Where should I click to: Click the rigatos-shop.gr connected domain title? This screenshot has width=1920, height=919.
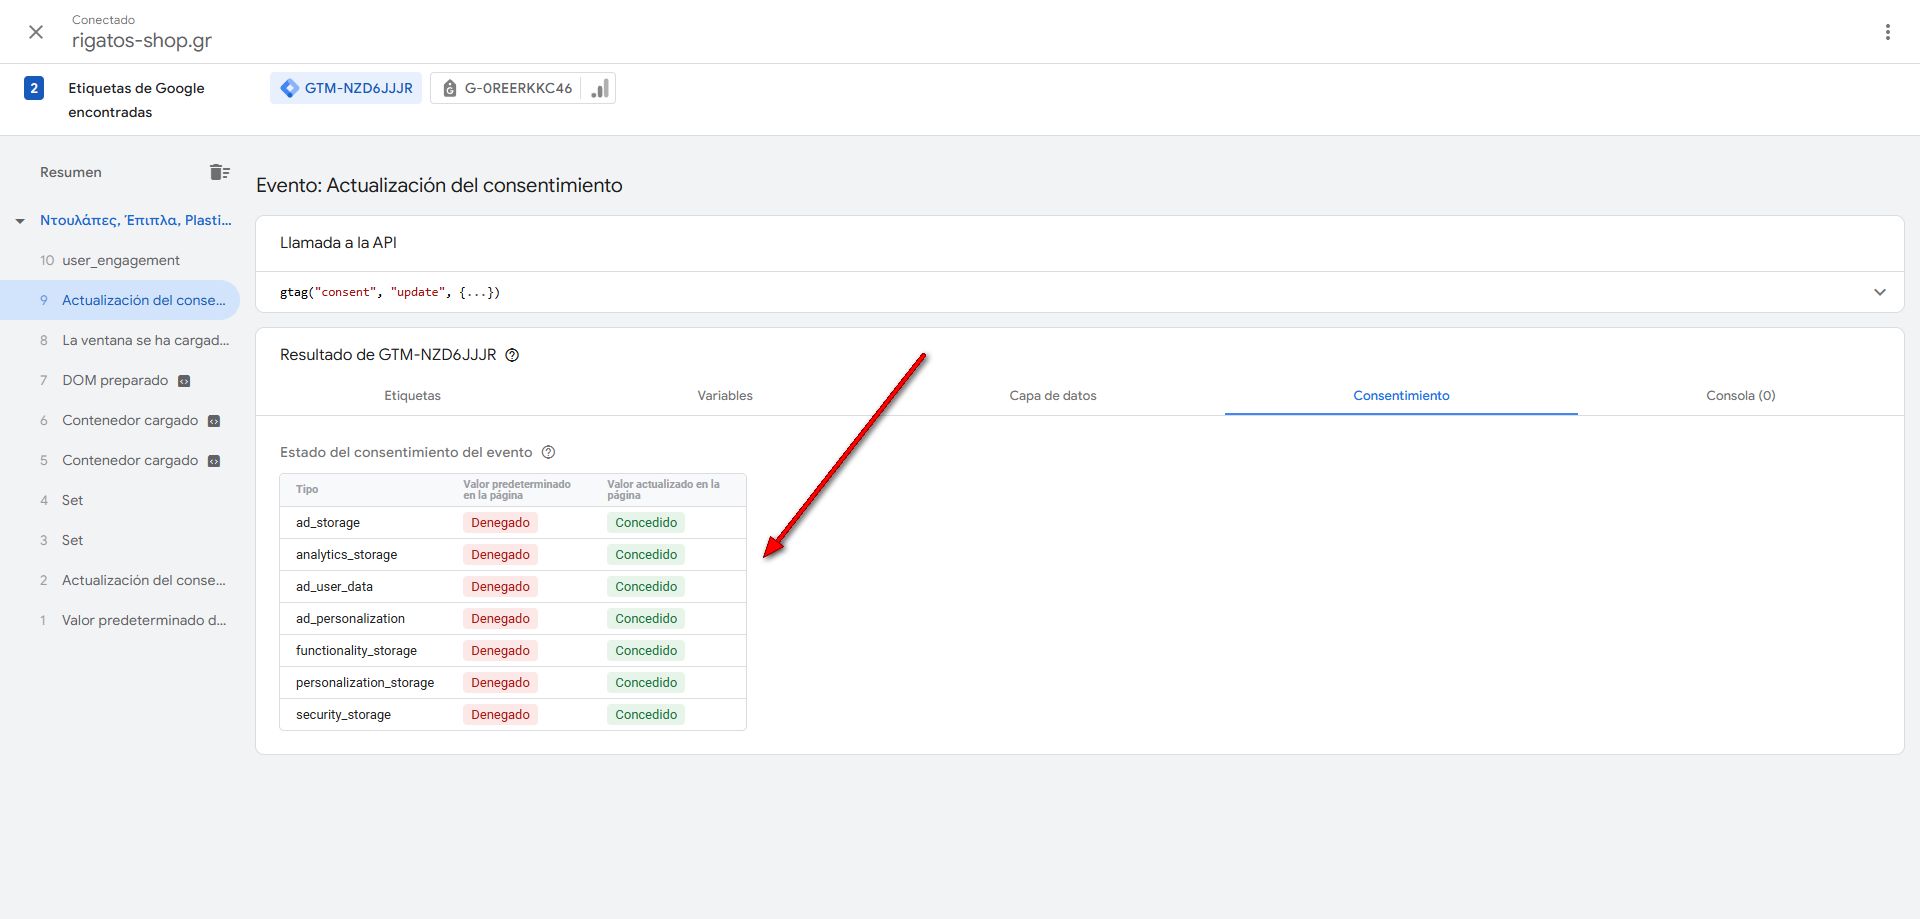142,41
